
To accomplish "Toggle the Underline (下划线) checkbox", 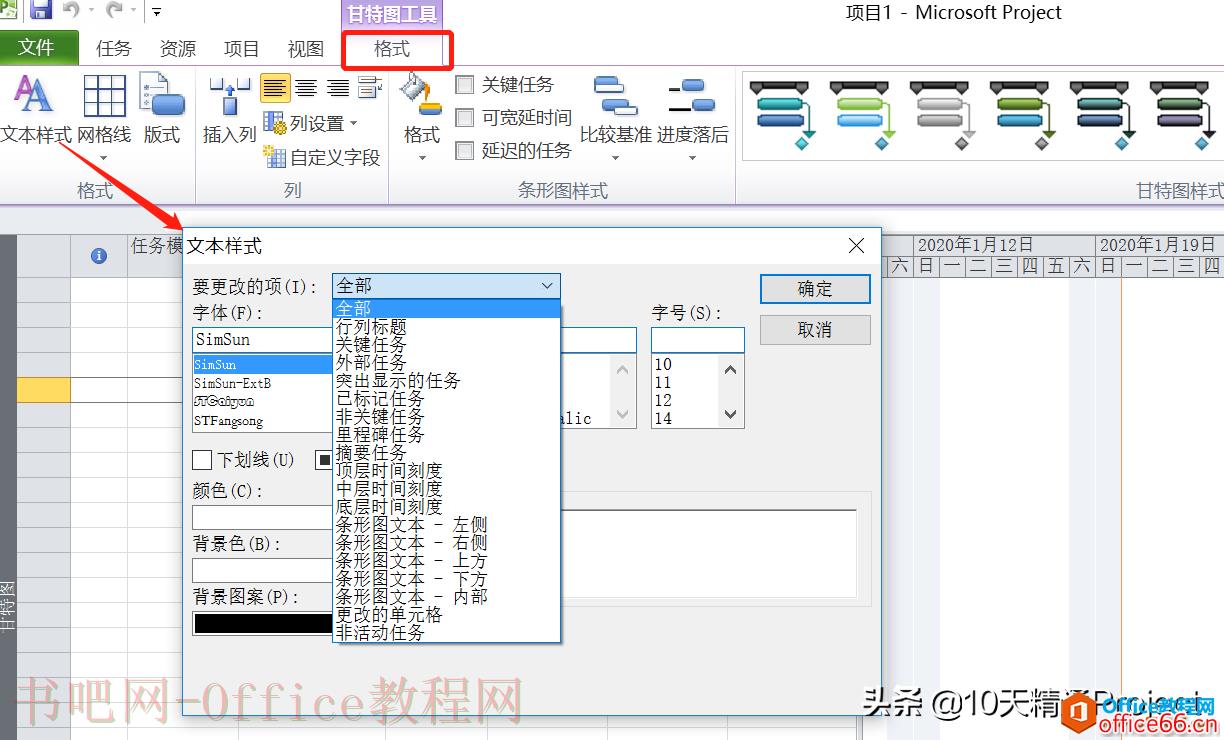I will click(x=202, y=460).
